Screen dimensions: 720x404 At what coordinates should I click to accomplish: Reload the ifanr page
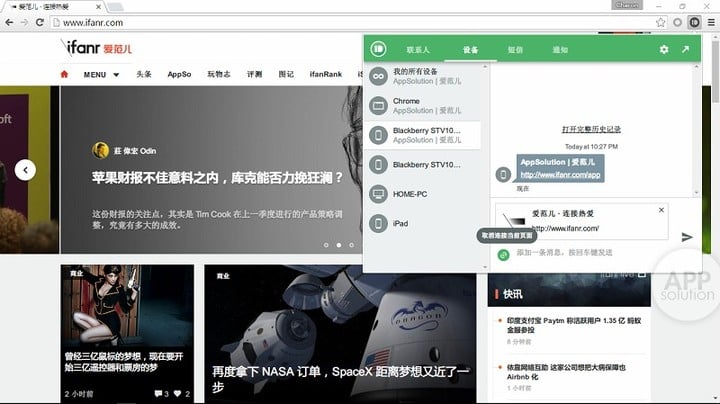[x=39, y=22]
